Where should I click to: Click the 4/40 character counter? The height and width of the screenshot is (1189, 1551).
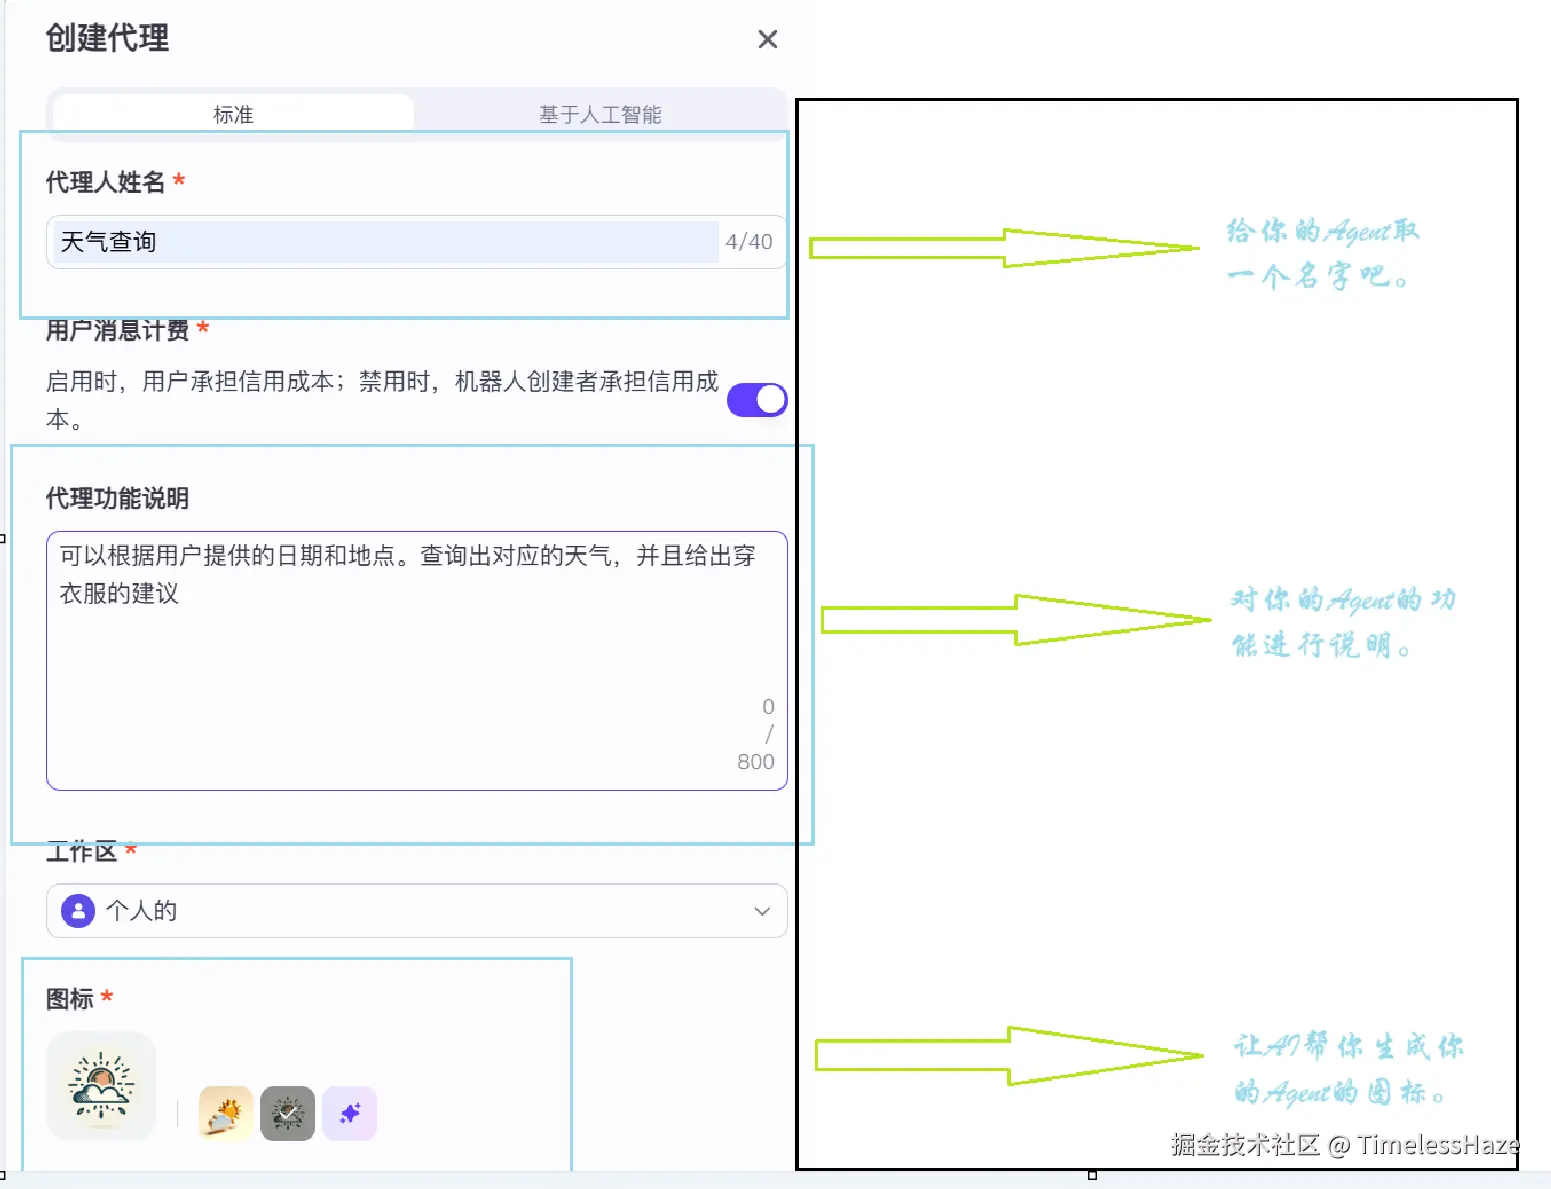point(748,241)
